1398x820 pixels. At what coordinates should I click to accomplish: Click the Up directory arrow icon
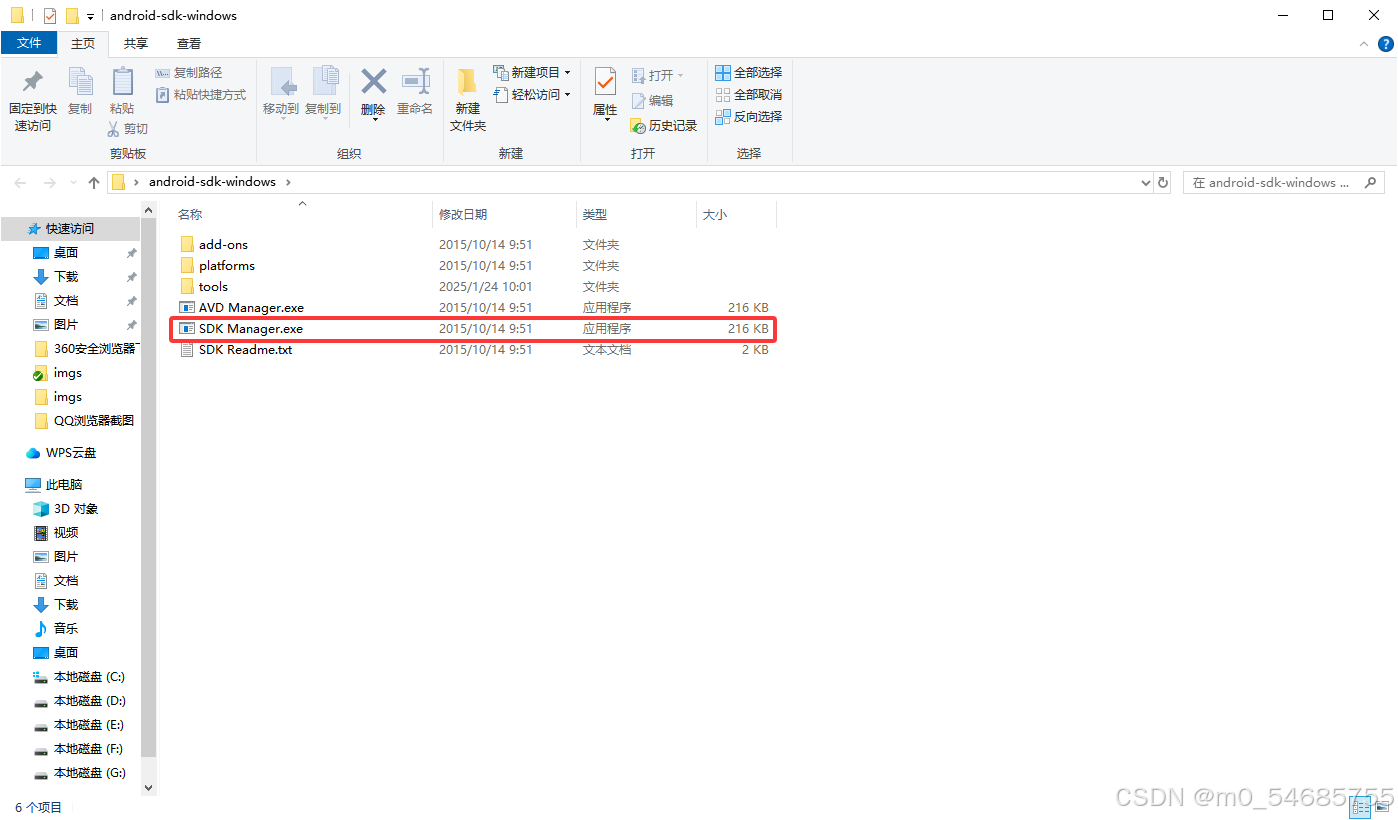(x=94, y=183)
